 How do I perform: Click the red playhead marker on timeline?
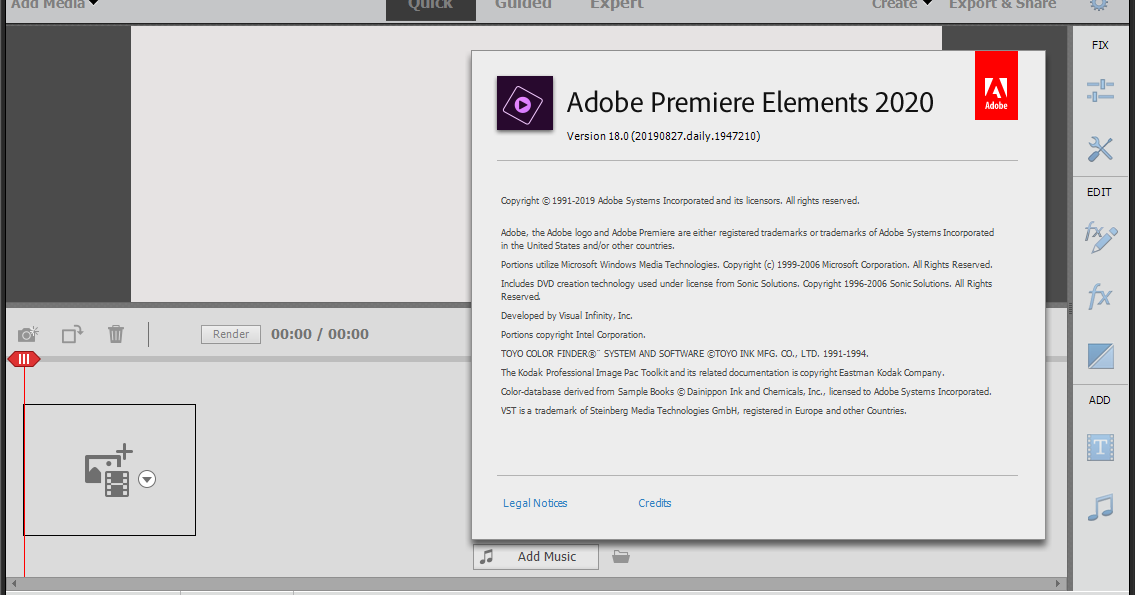pos(24,359)
